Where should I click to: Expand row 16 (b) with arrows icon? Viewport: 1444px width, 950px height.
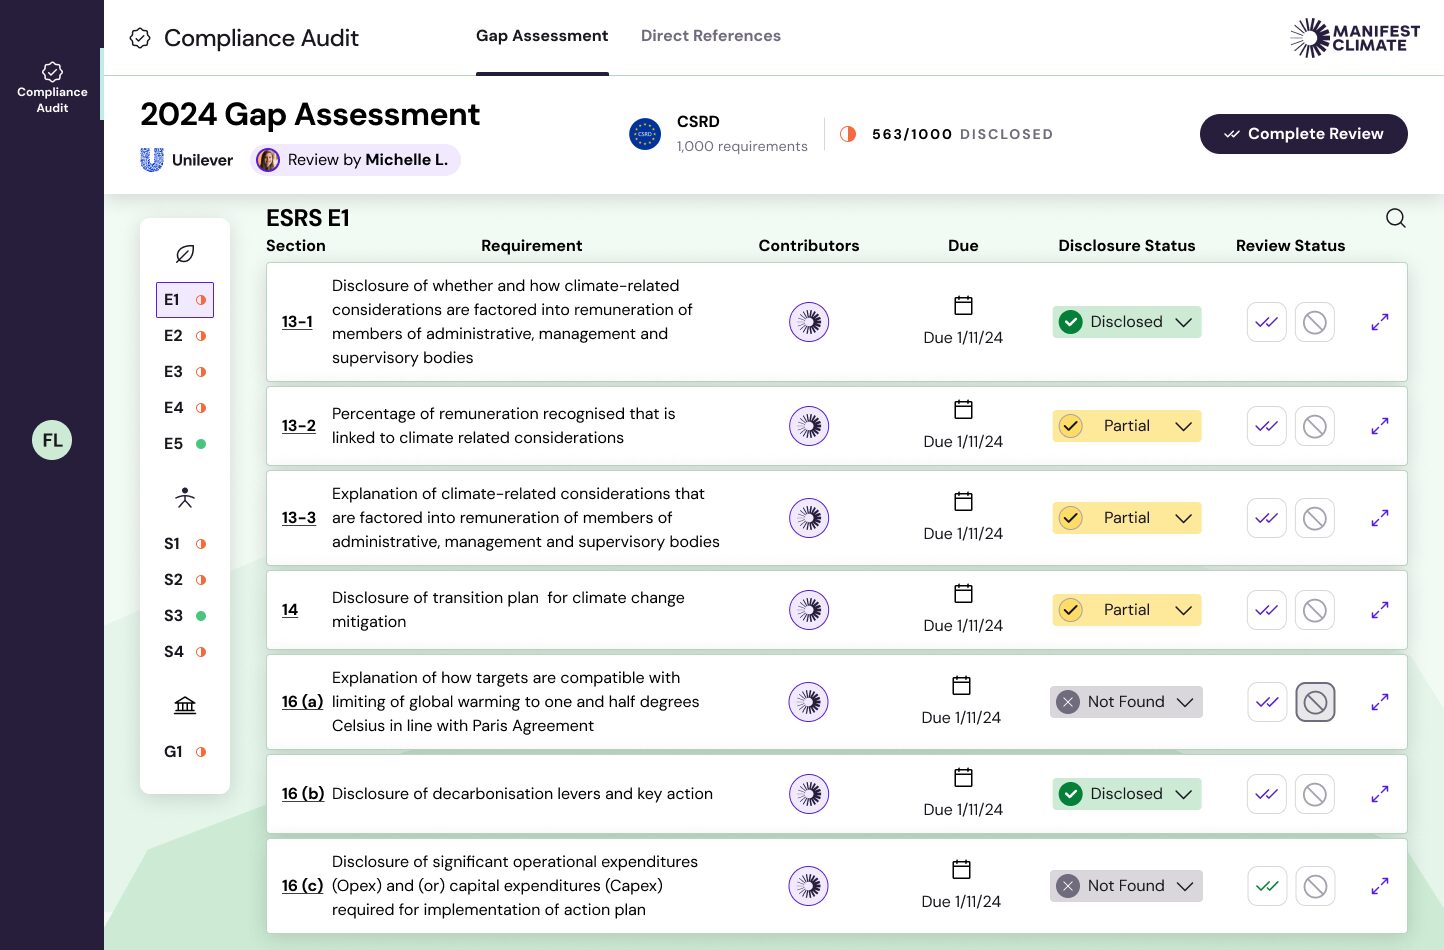(x=1380, y=794)
